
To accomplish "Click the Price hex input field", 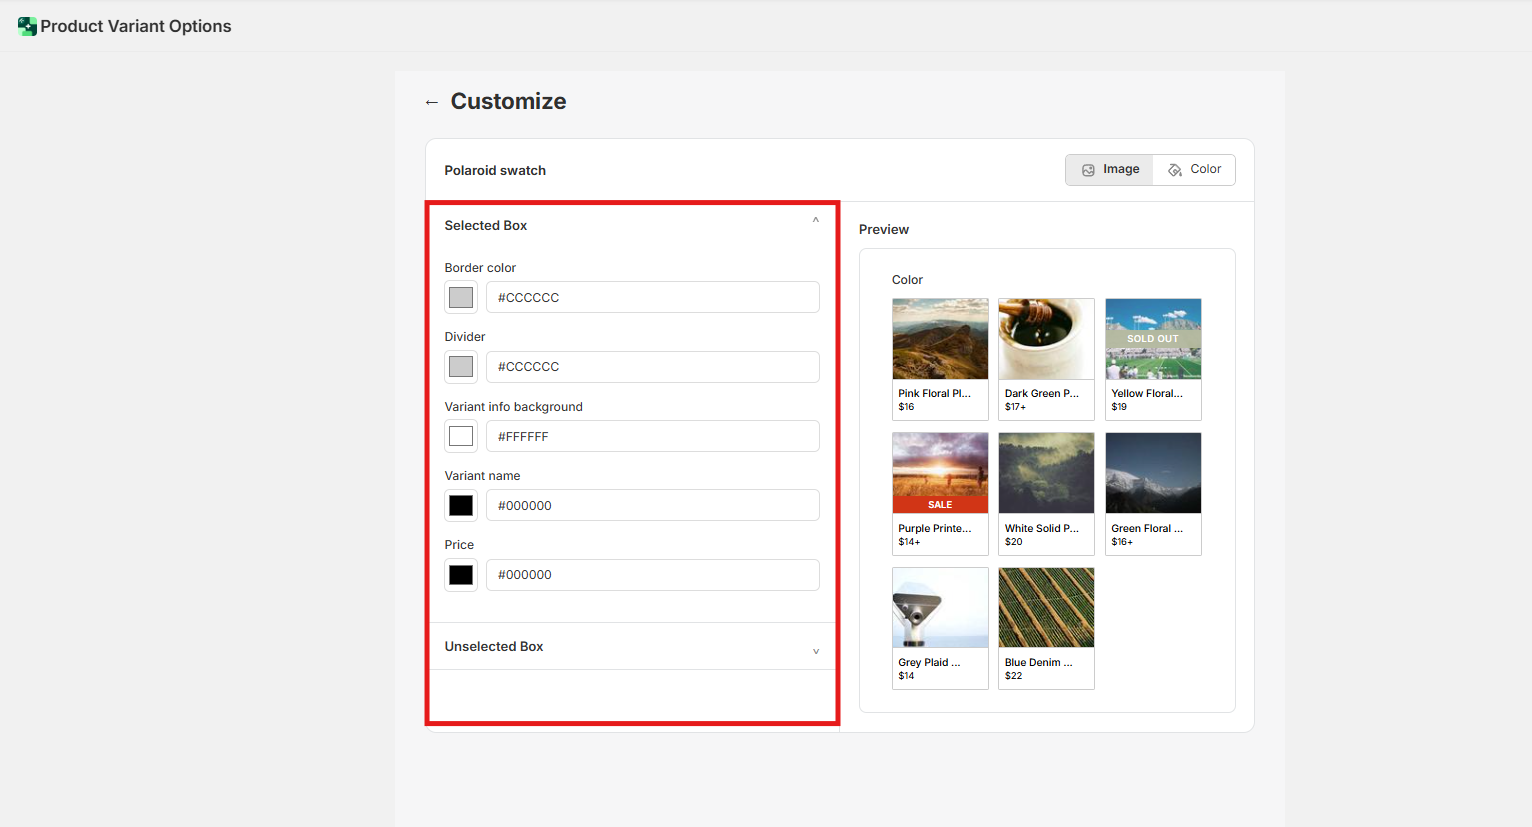I will (x=652, y=575).
